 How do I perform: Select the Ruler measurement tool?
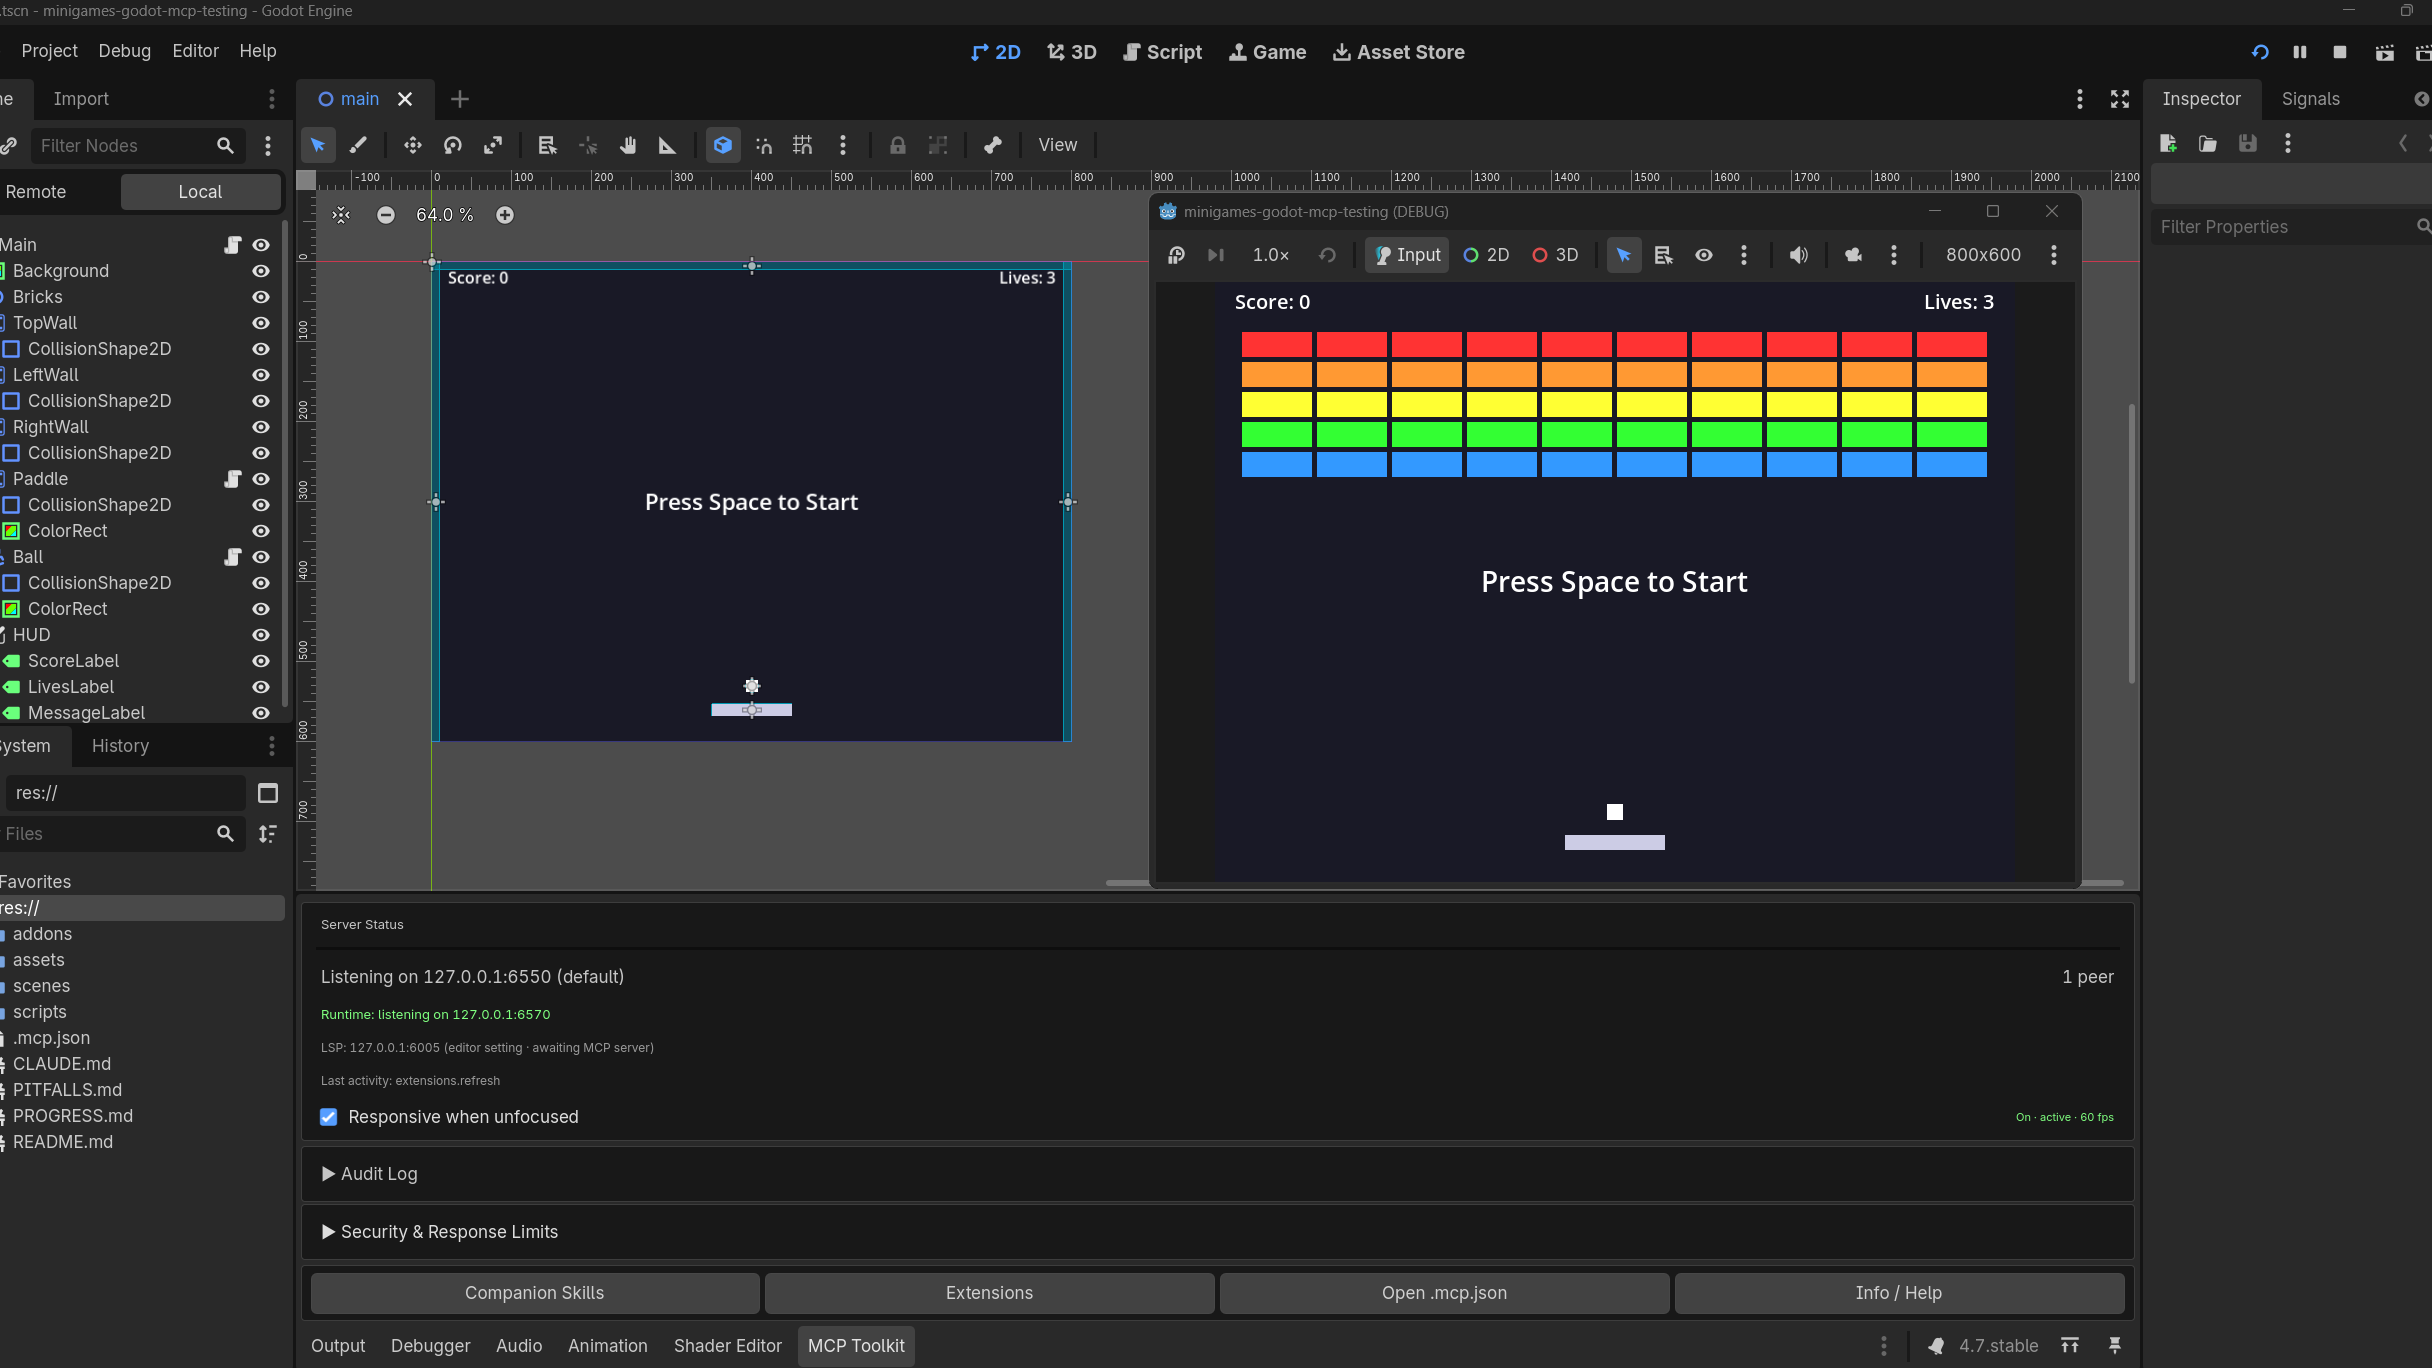pos(667,145)
